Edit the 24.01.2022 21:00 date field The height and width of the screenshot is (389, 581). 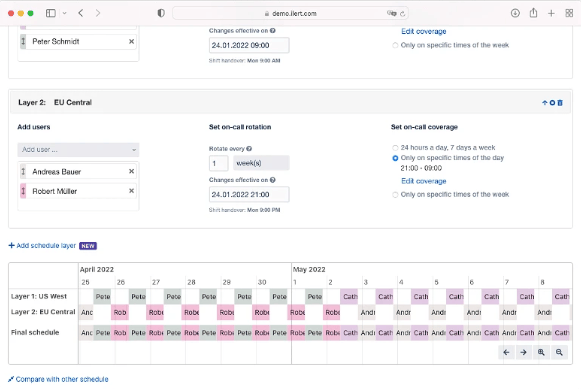tap(249, 194)
